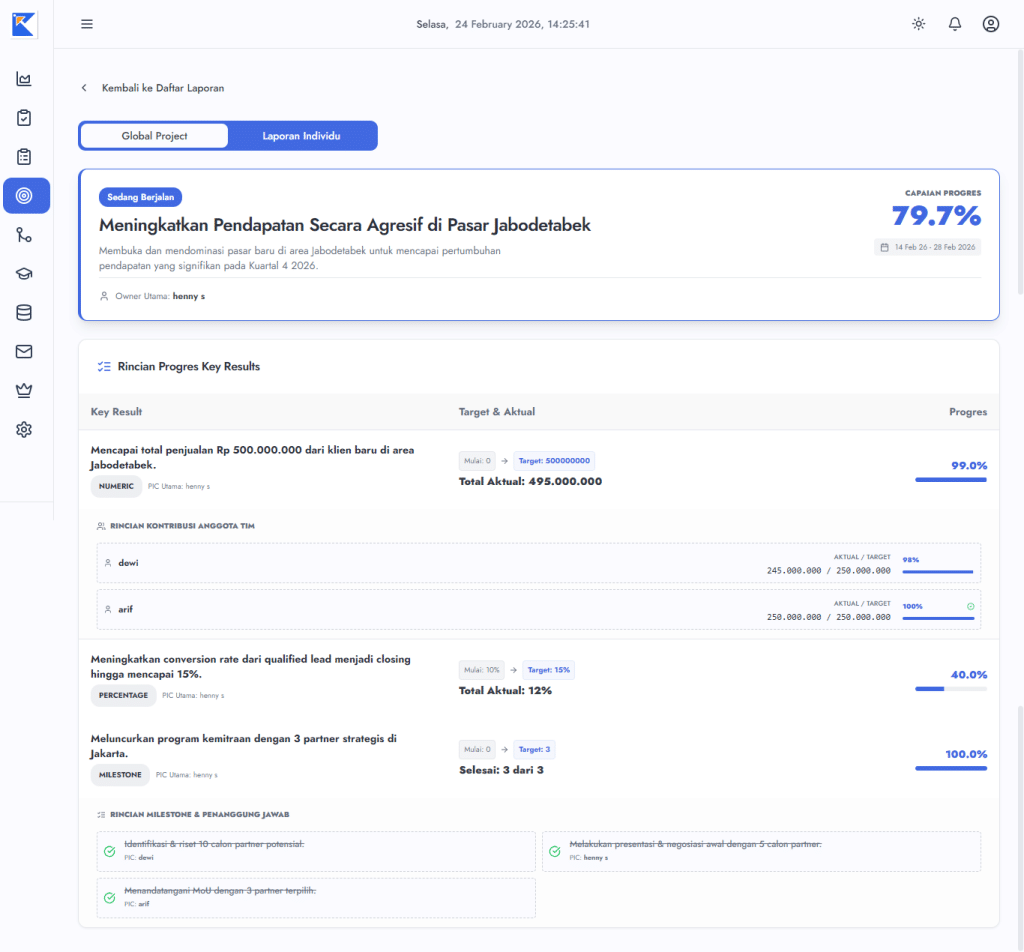The height and width of the screenshot is (952, 1024).
Task: Click the 40.0% progress bar
Action: click(x=951, y=689)
